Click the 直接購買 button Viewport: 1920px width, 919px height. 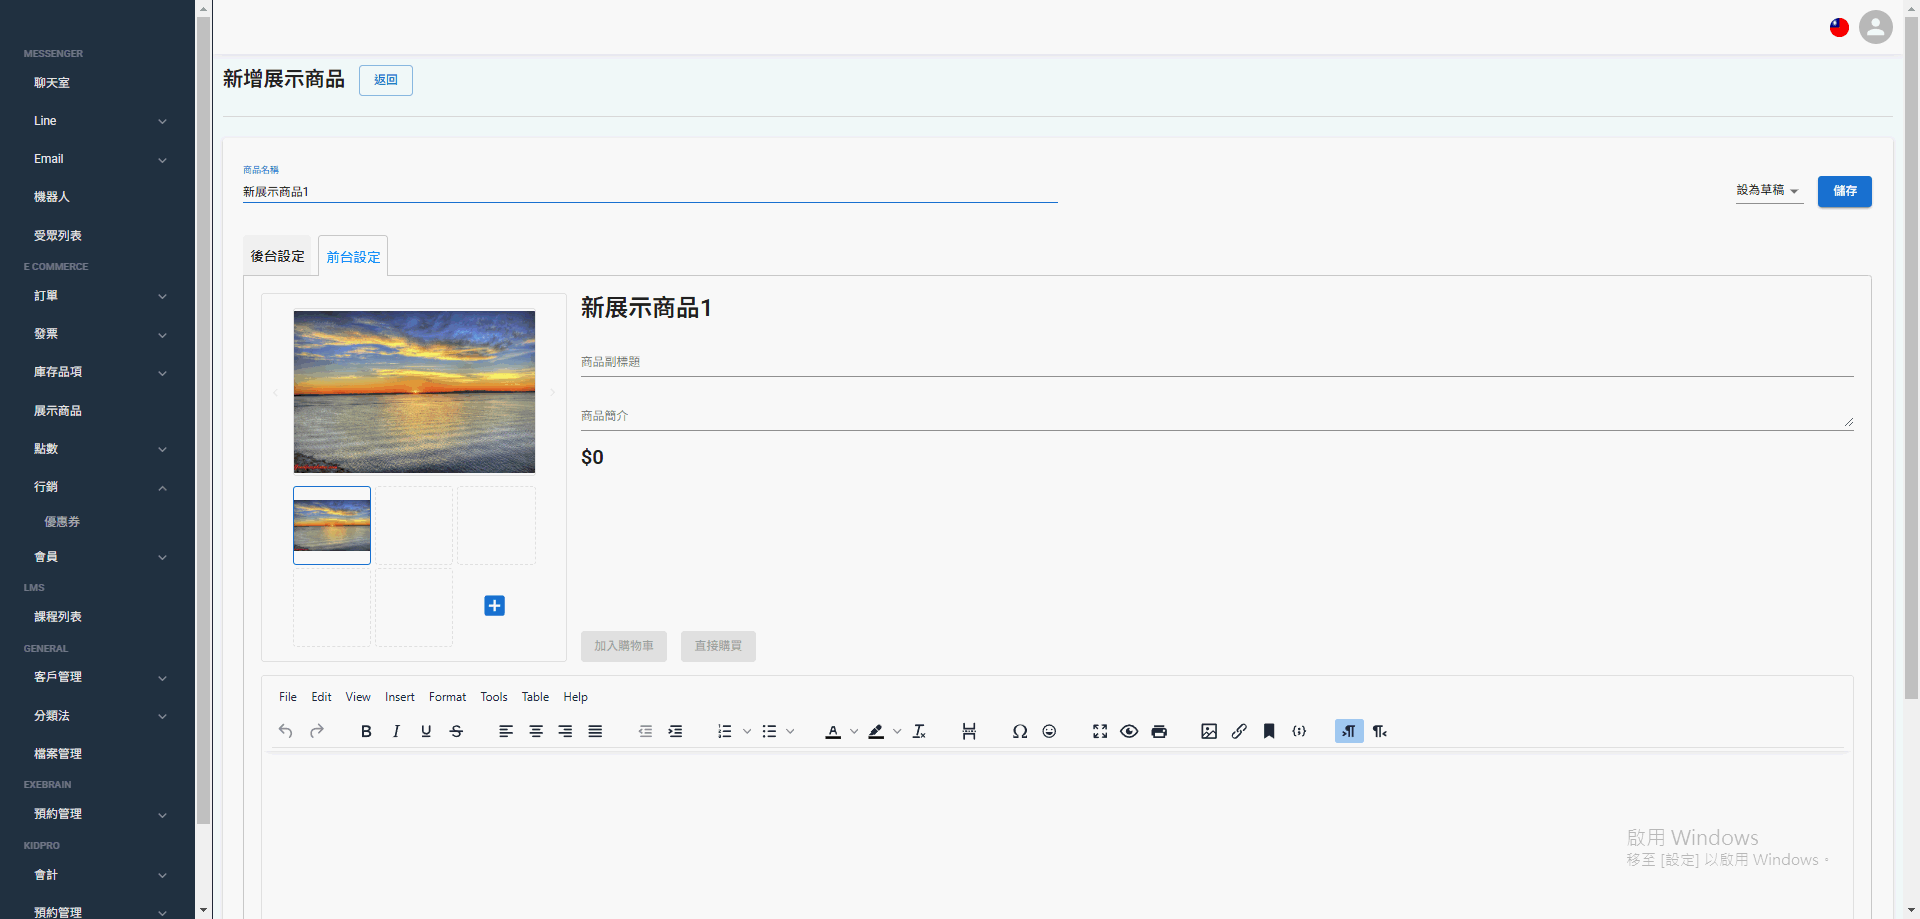718,646
